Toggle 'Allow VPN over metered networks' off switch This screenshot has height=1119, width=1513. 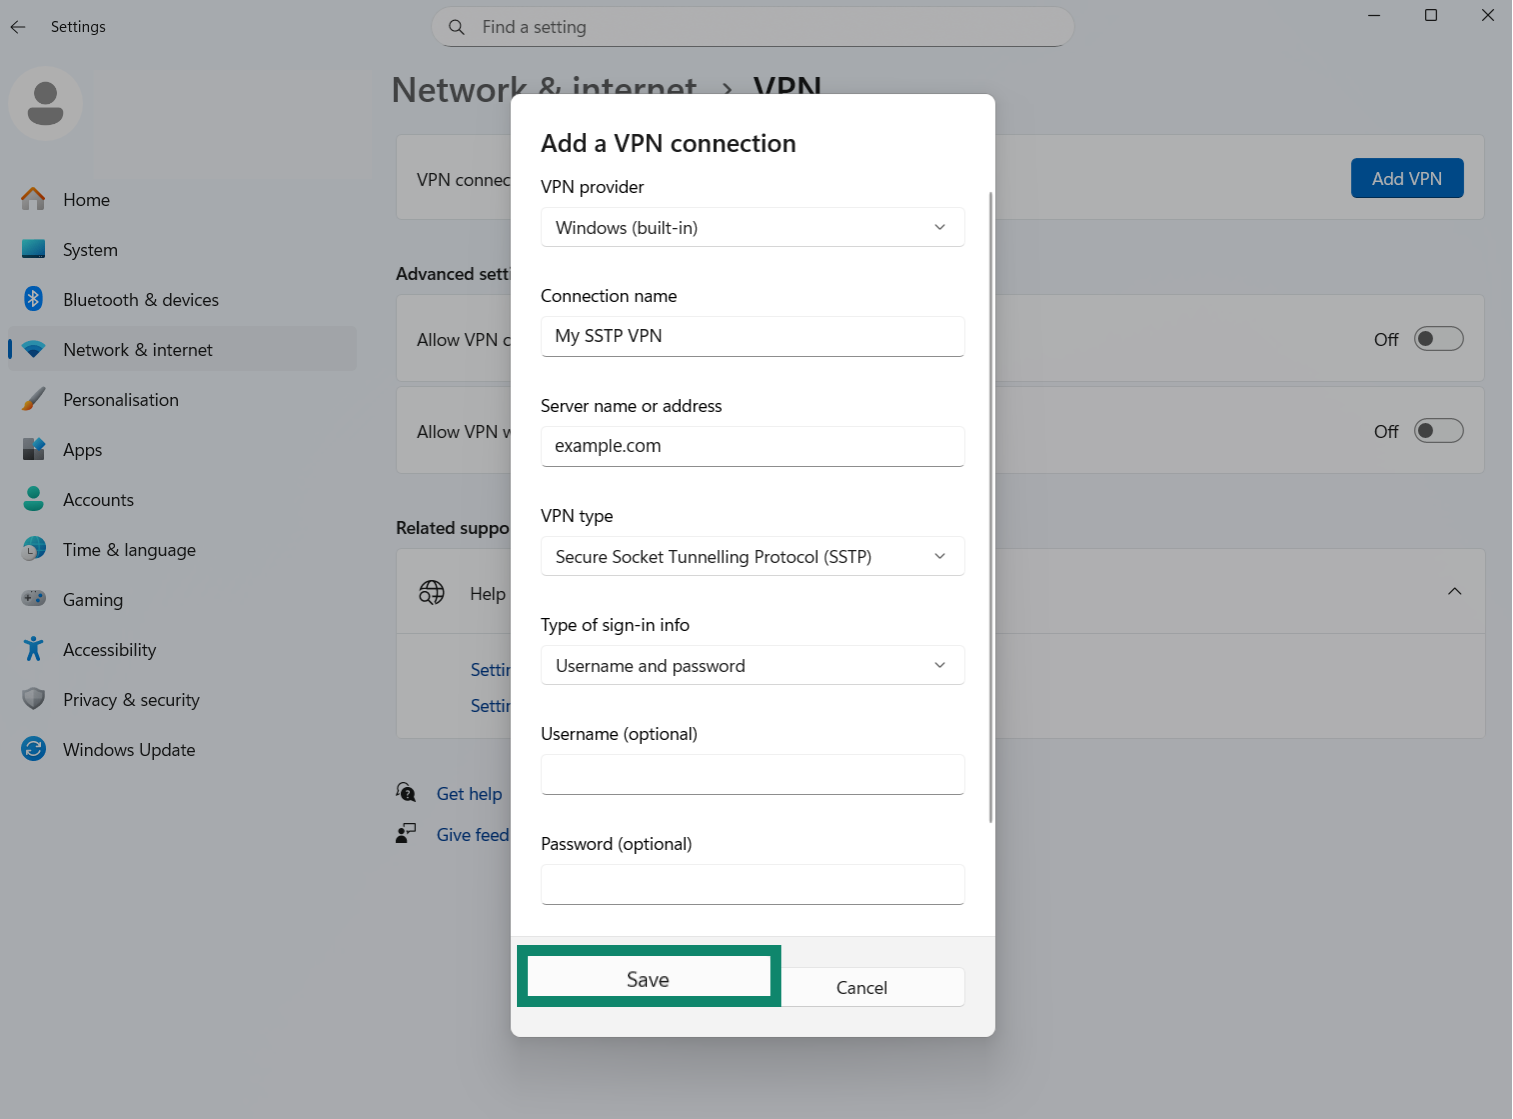[1438, 339]
